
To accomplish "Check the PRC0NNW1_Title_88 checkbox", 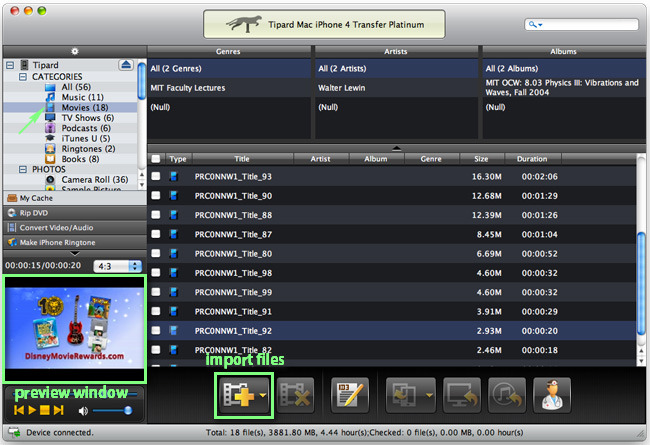I will point(156,215).
